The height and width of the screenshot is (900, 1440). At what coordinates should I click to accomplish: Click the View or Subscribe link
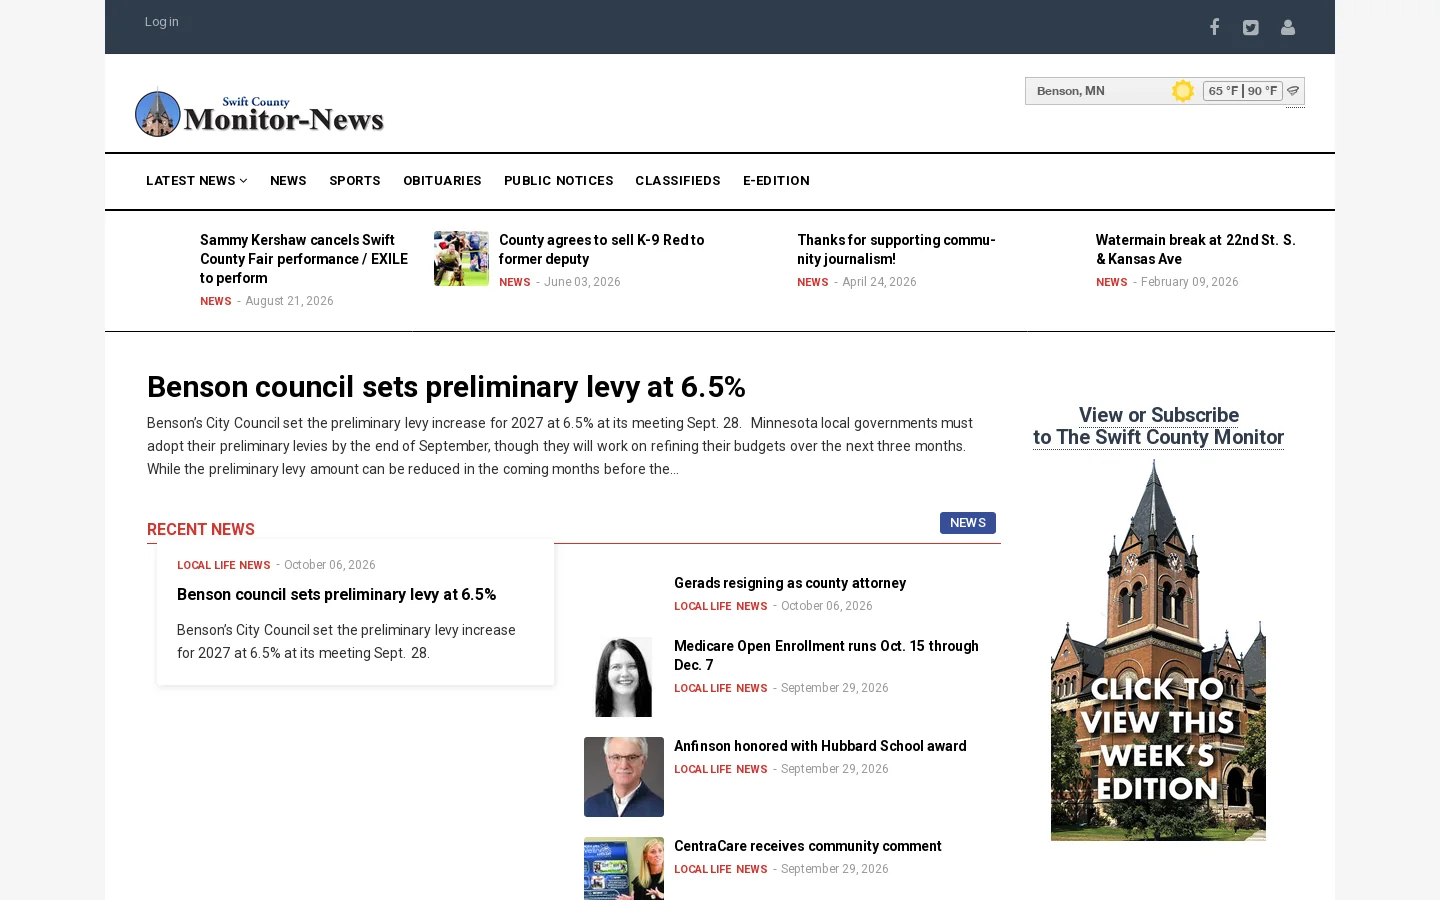tap(1158, 426)
